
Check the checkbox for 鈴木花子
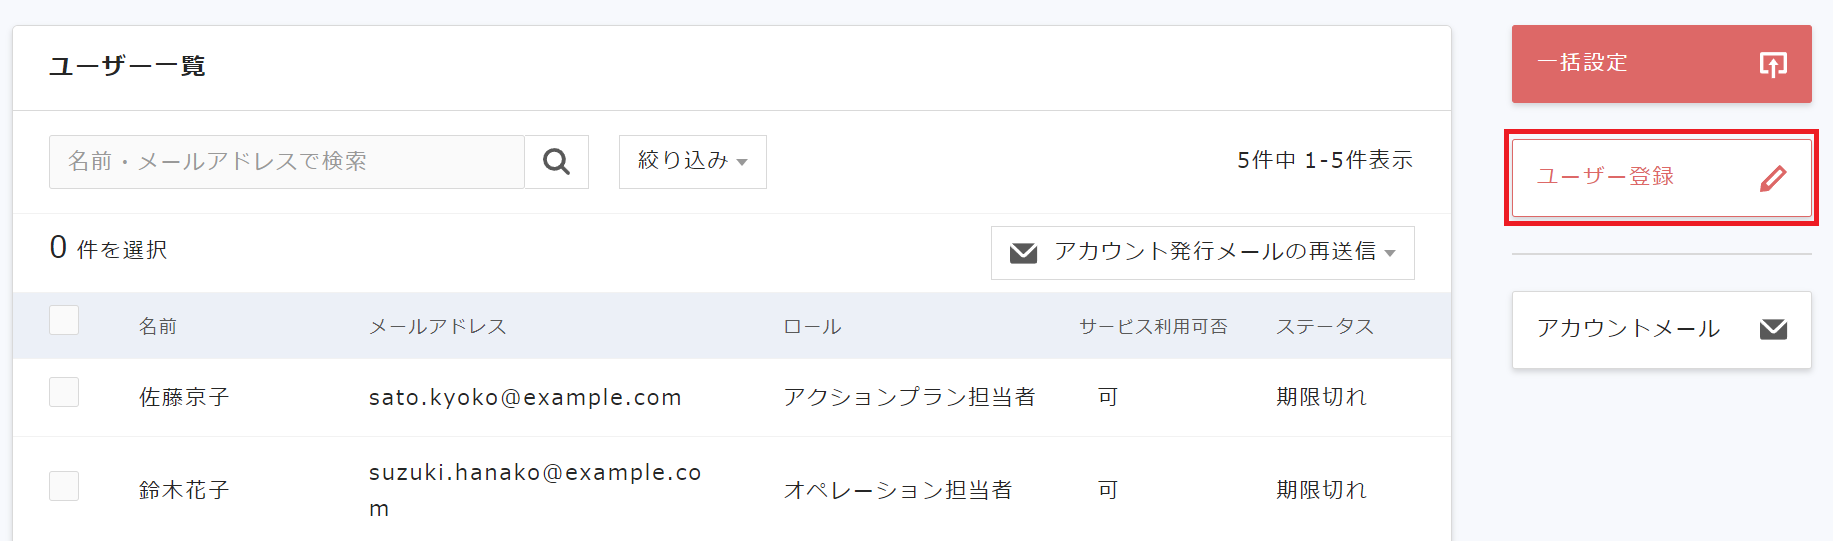pos(64,486)
